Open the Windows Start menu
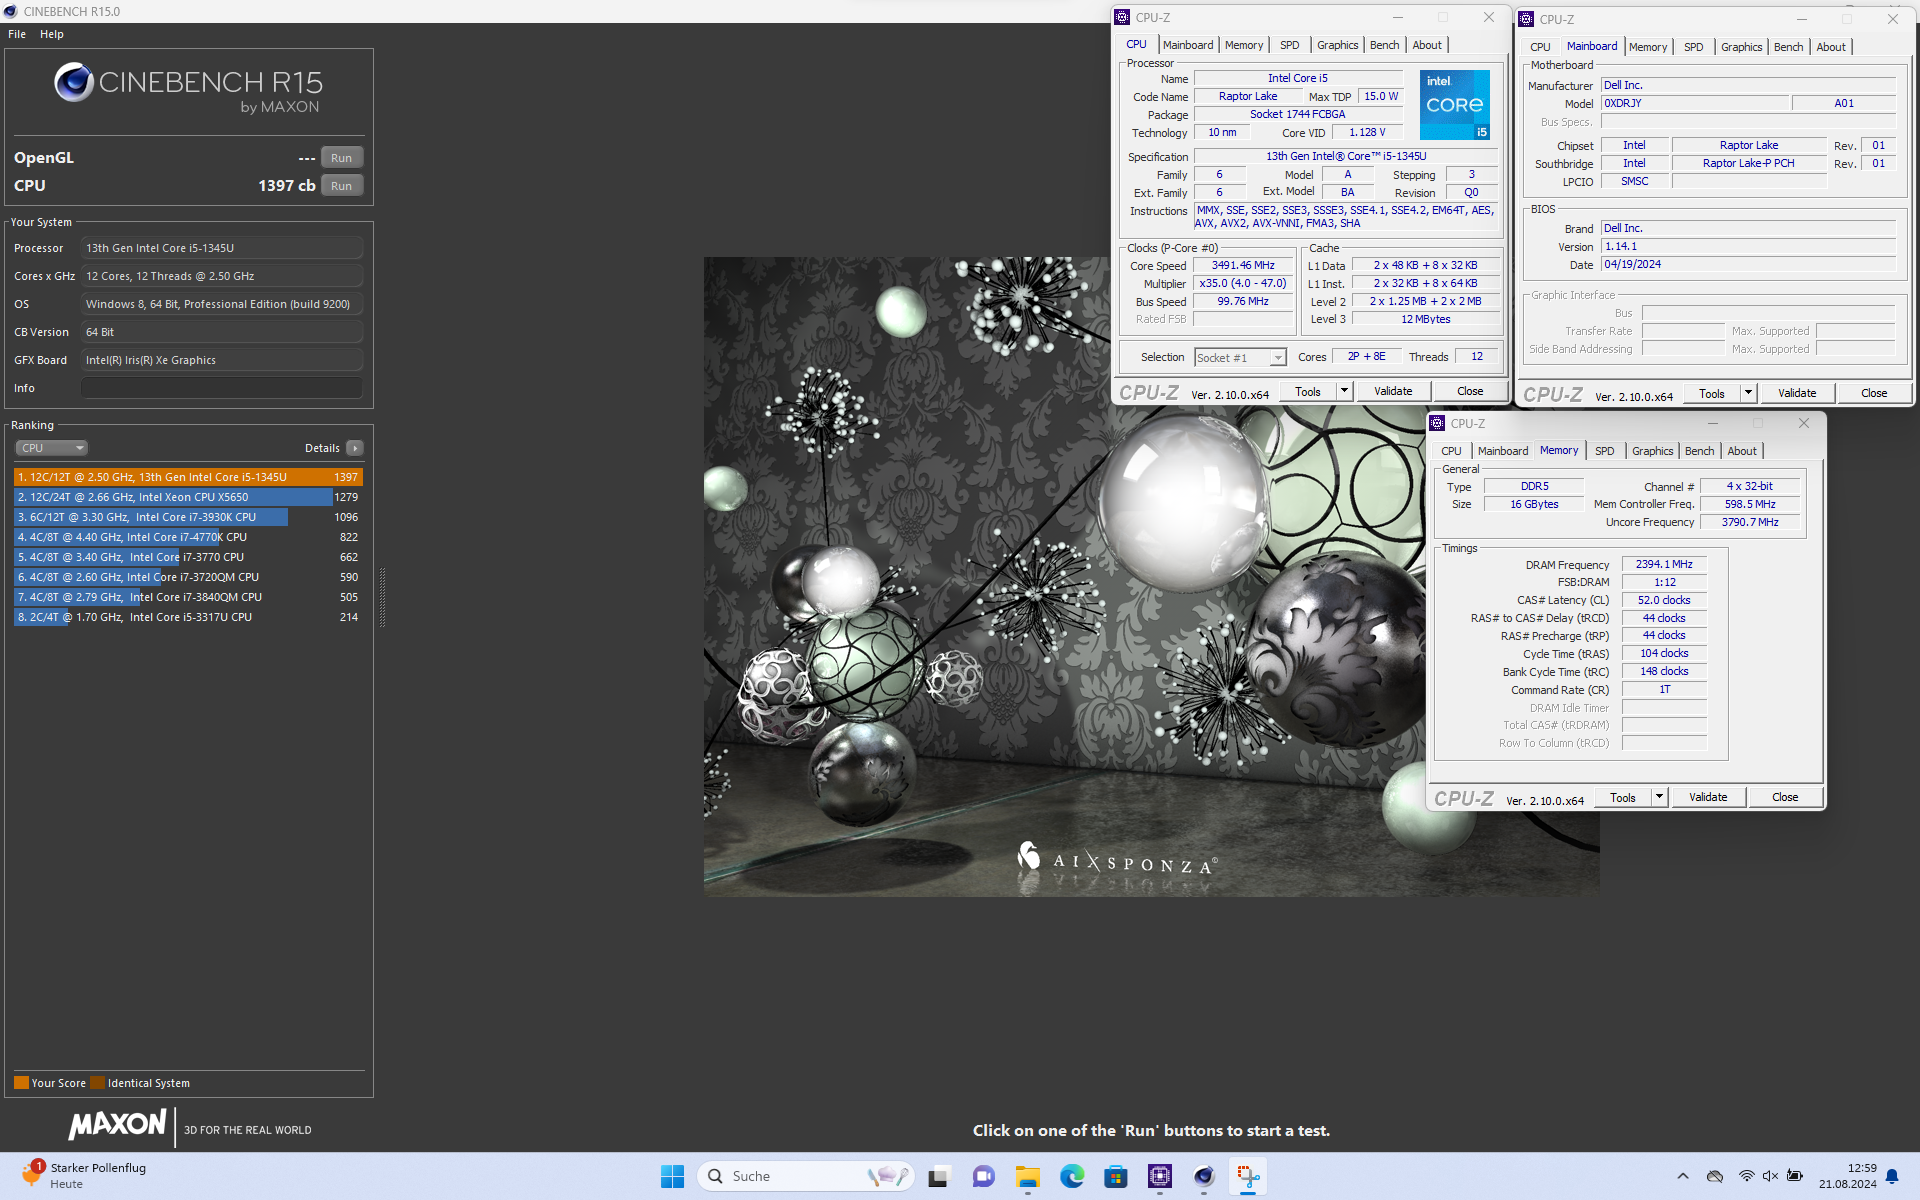 672,1177
